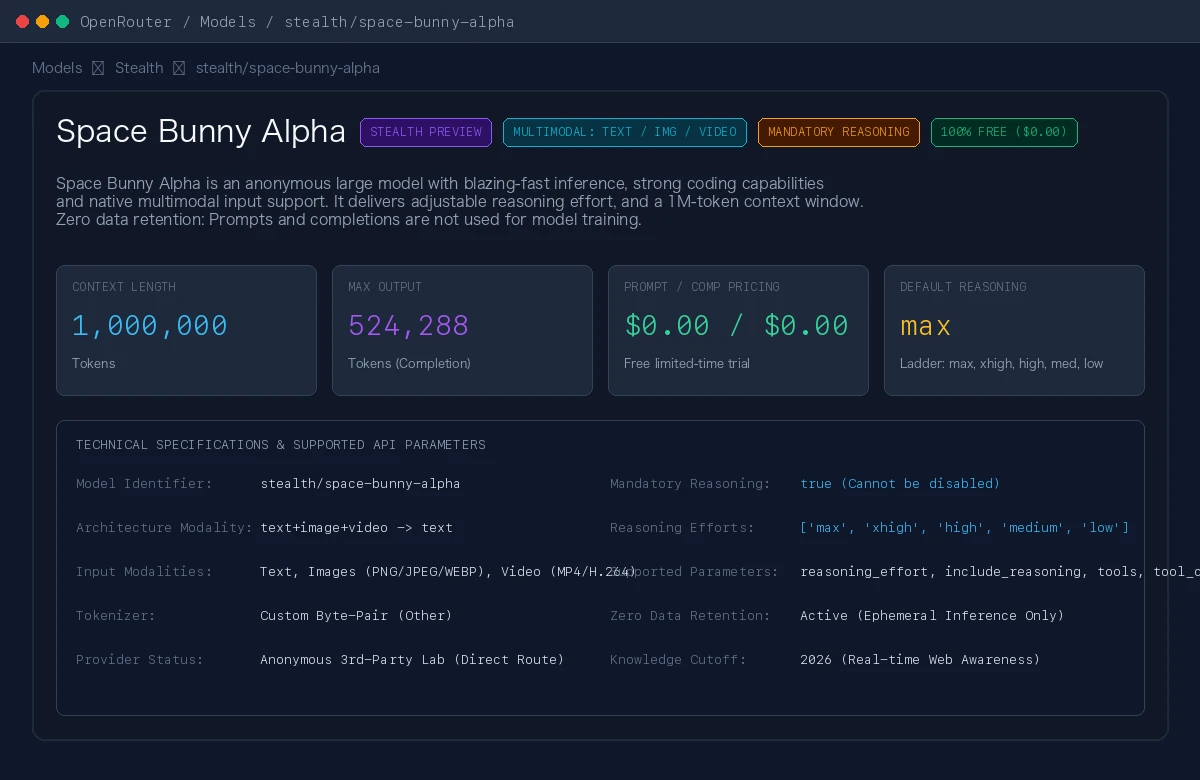Select the Supported Parameters value list
This screenshot has height=780, width=1200.
pos(1000,571)
